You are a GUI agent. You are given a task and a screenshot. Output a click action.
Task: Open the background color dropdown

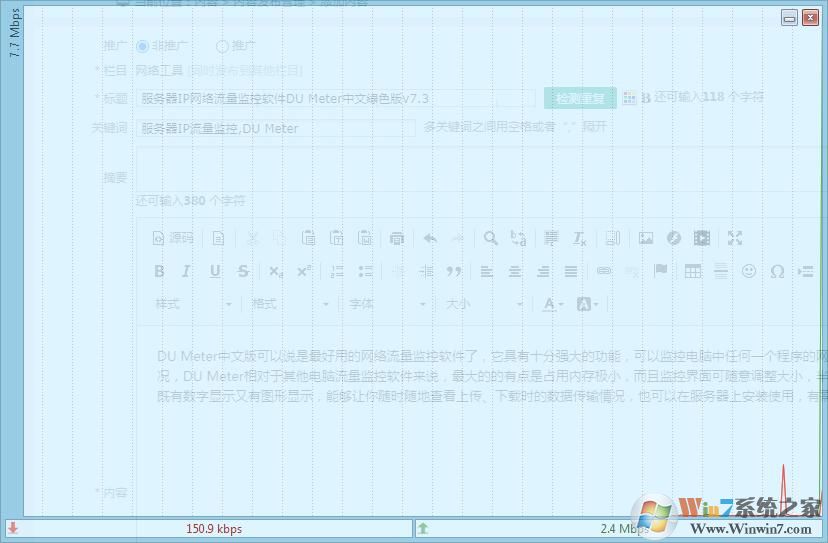[x=587, y=304]
